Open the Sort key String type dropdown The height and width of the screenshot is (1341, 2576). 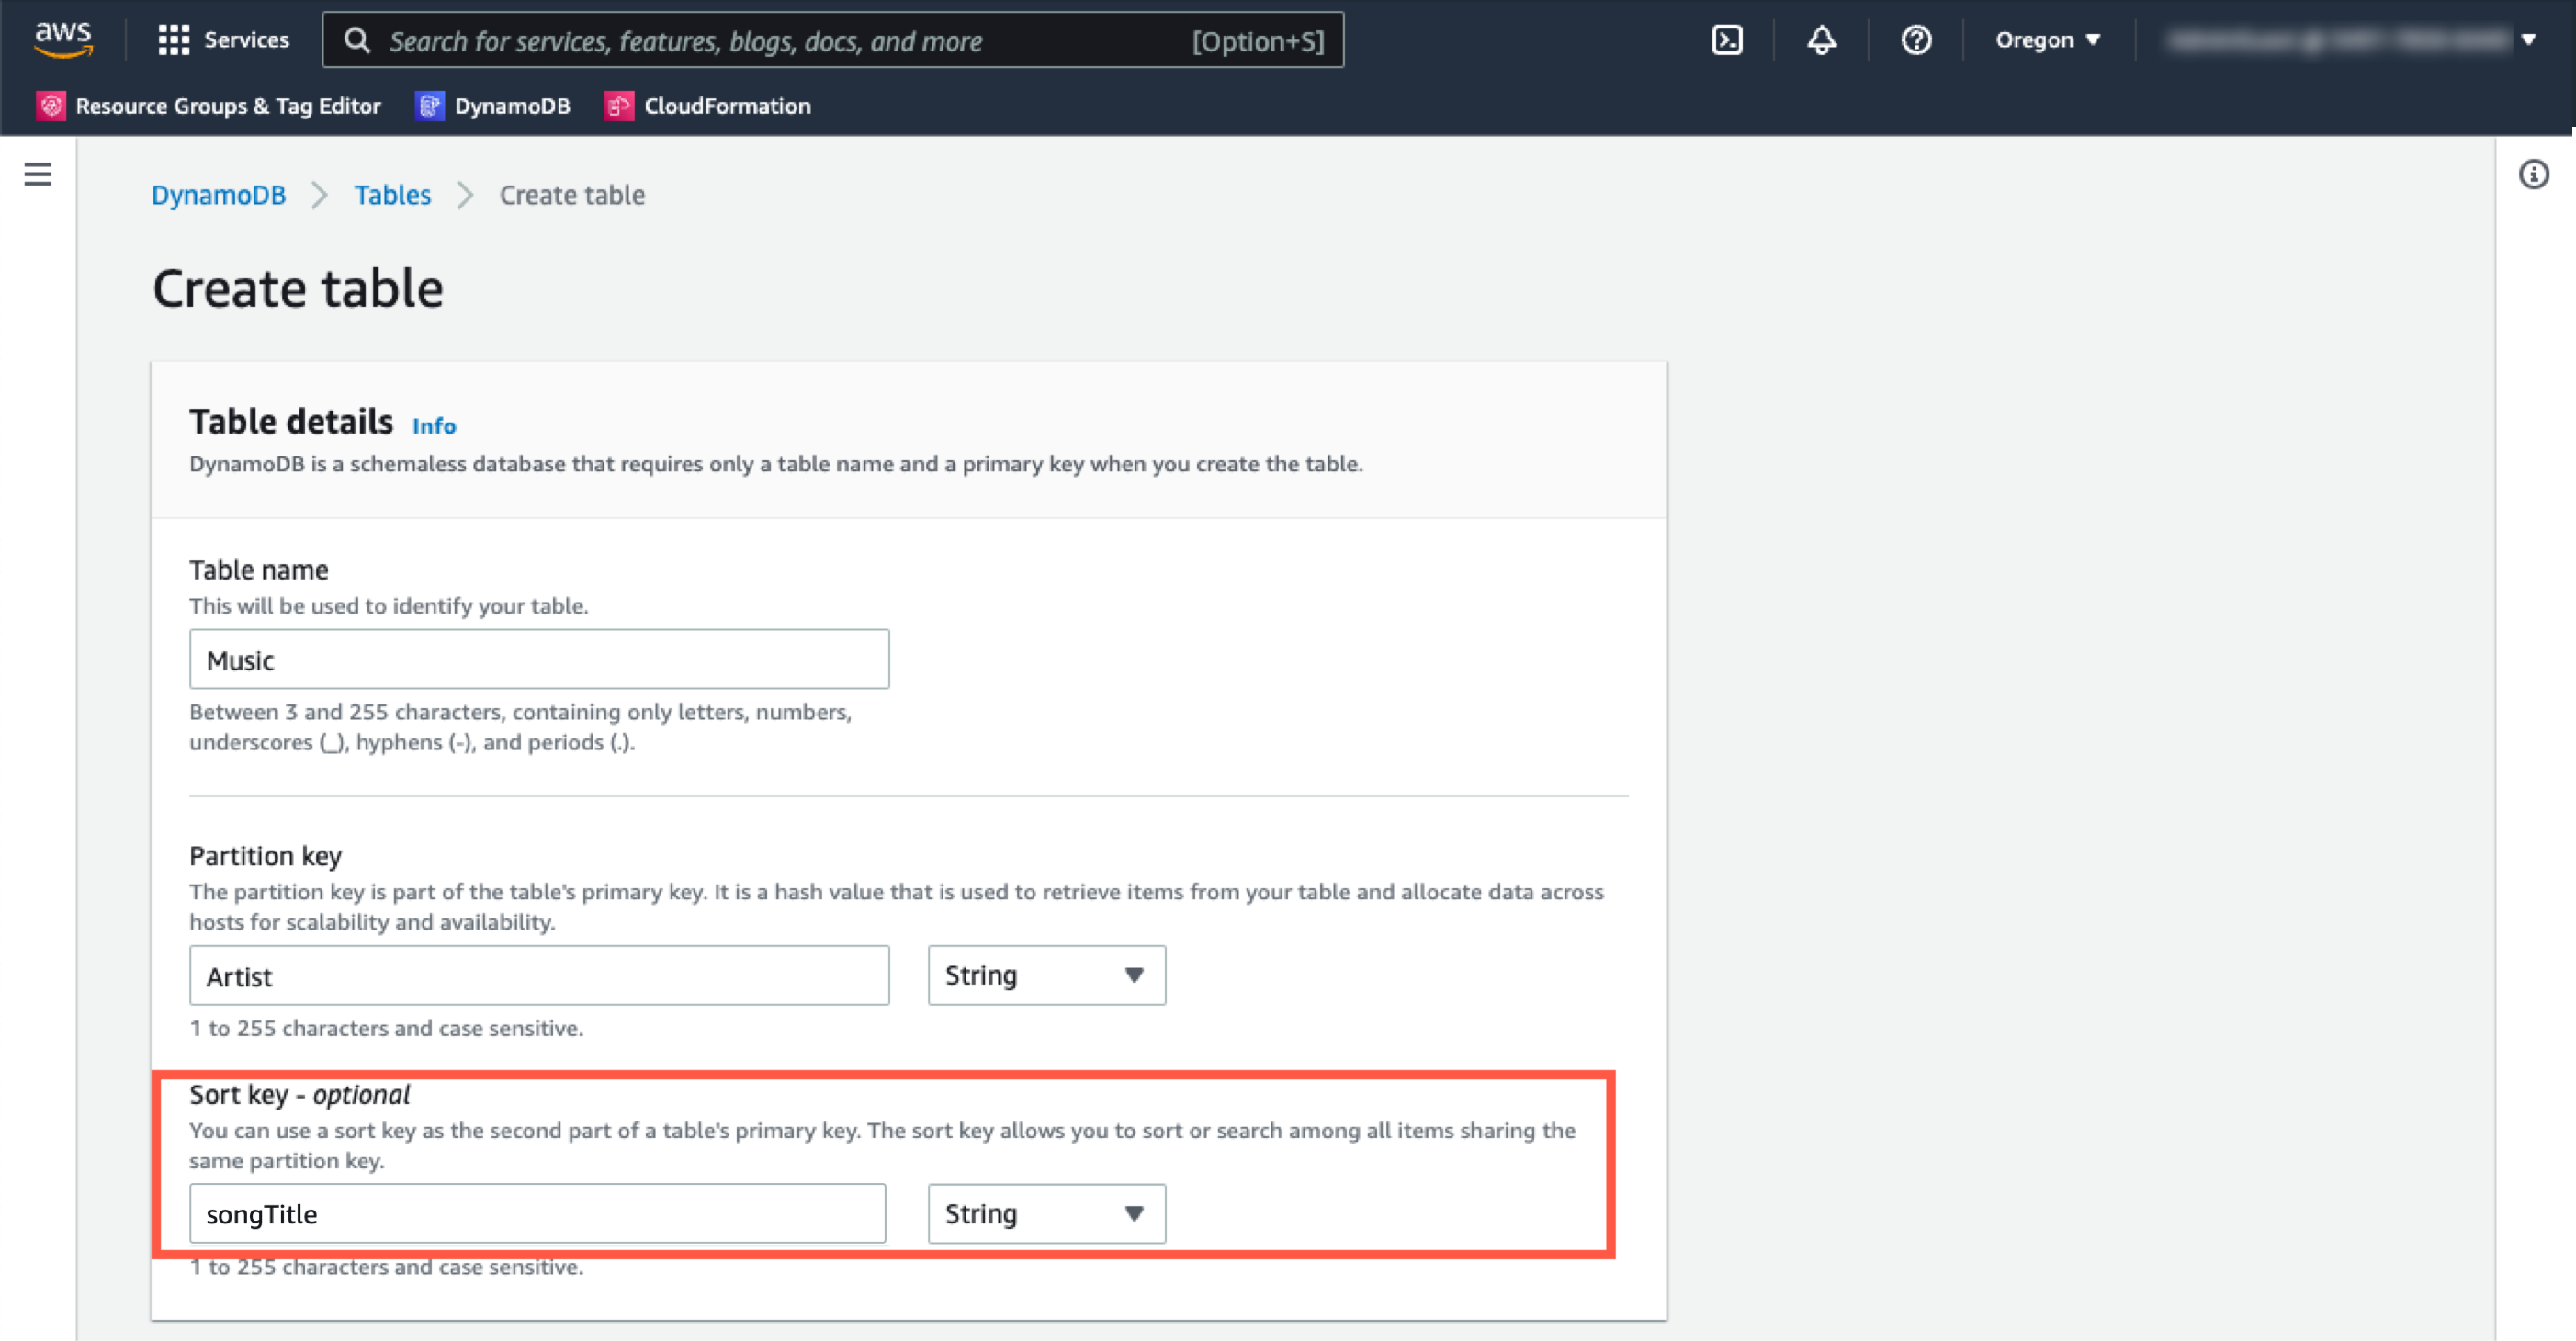click(1046, 1213)
